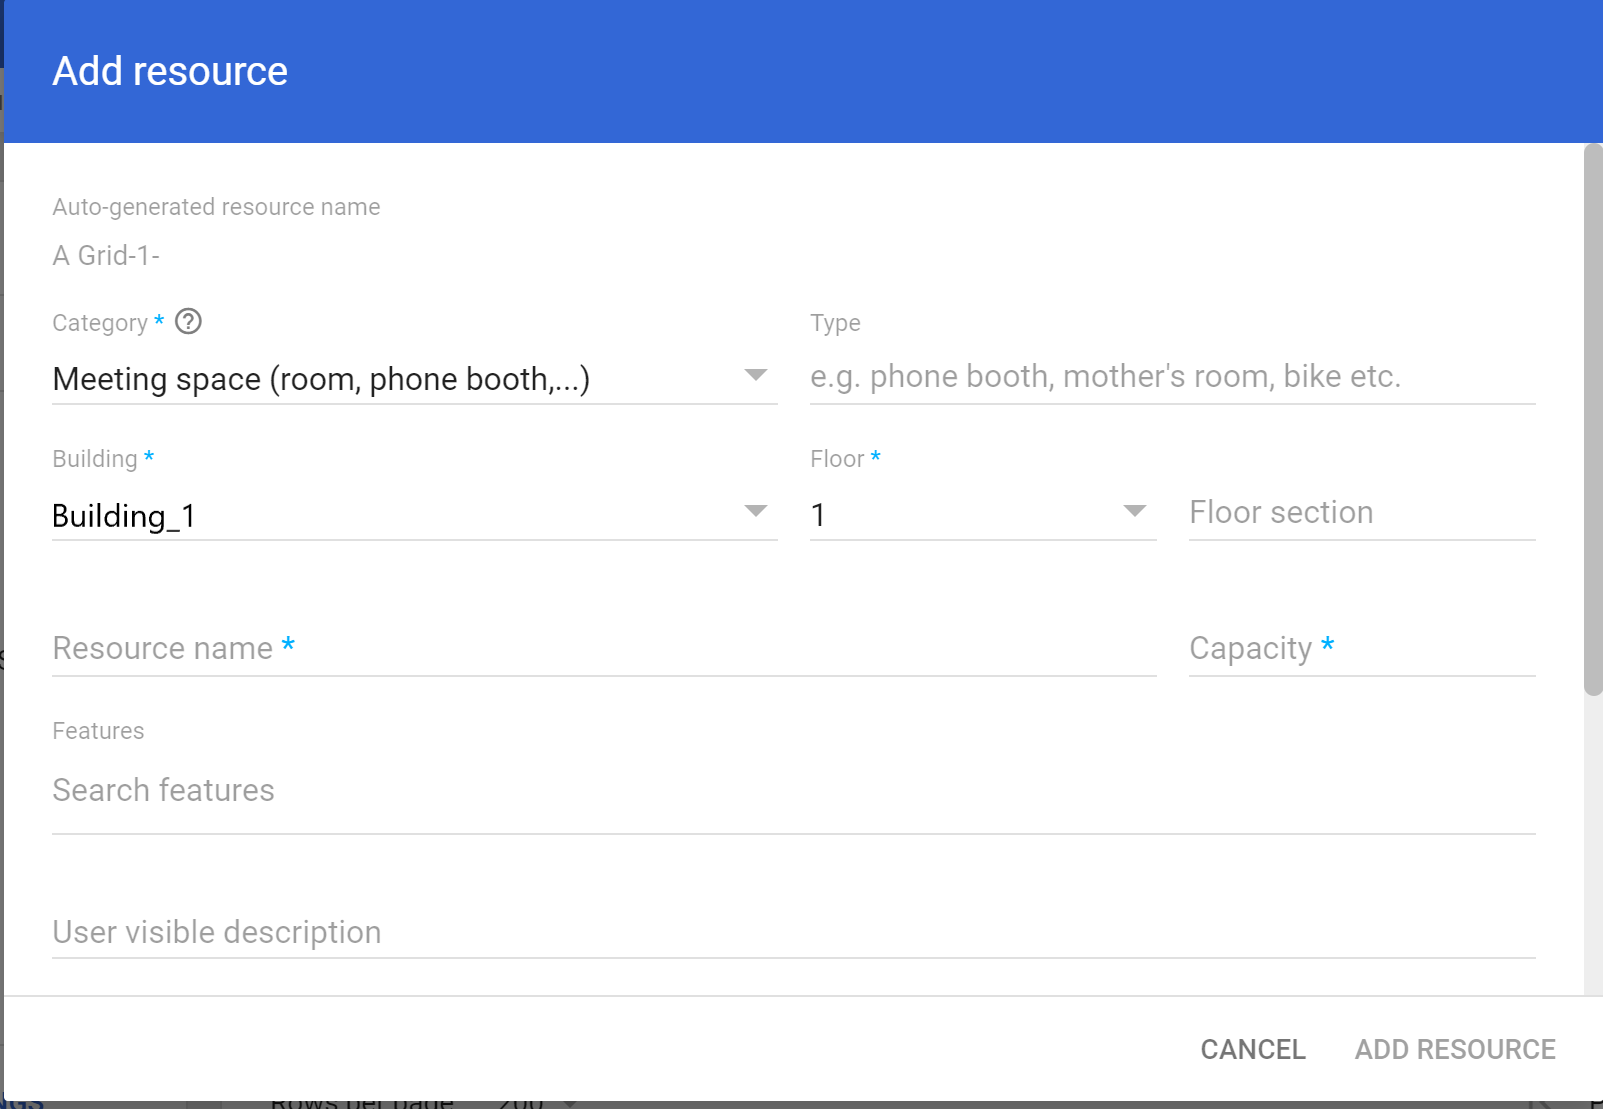Screen dimensions: 1603x1109
Task: Expand the Category dropdown arrow
Action: (755, 376)
